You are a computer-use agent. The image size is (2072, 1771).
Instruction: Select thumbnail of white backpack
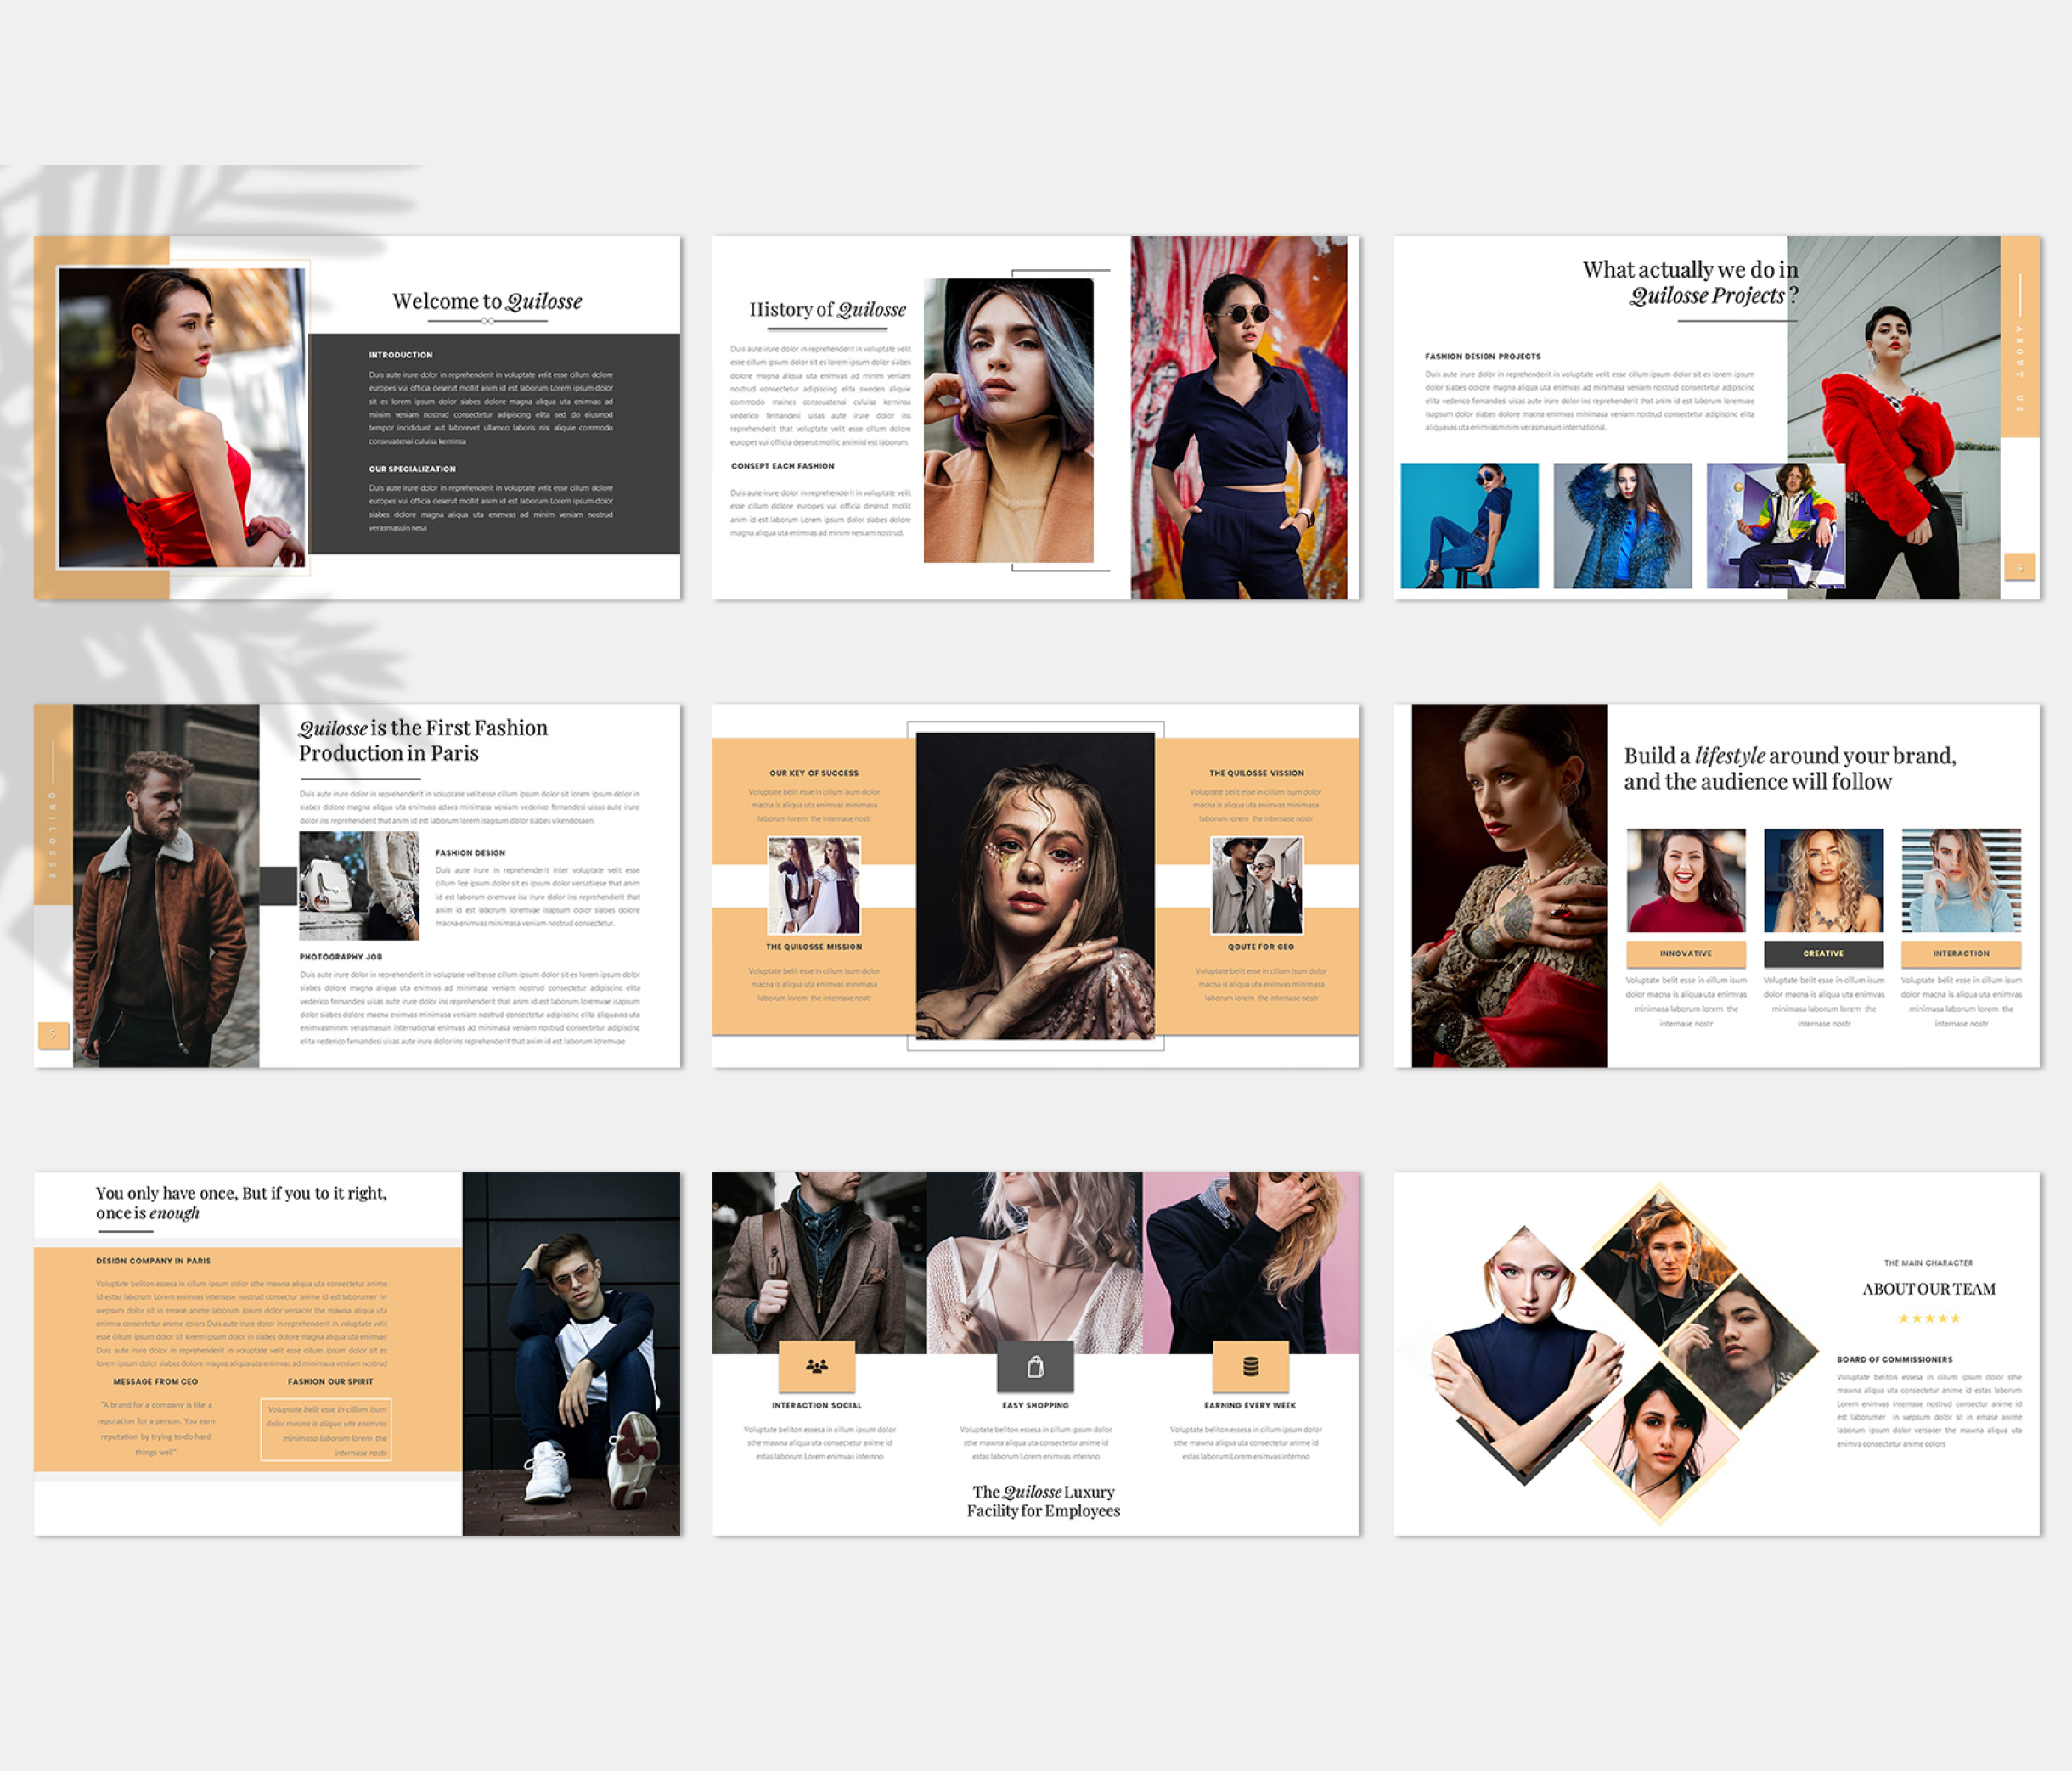[359, 886]
